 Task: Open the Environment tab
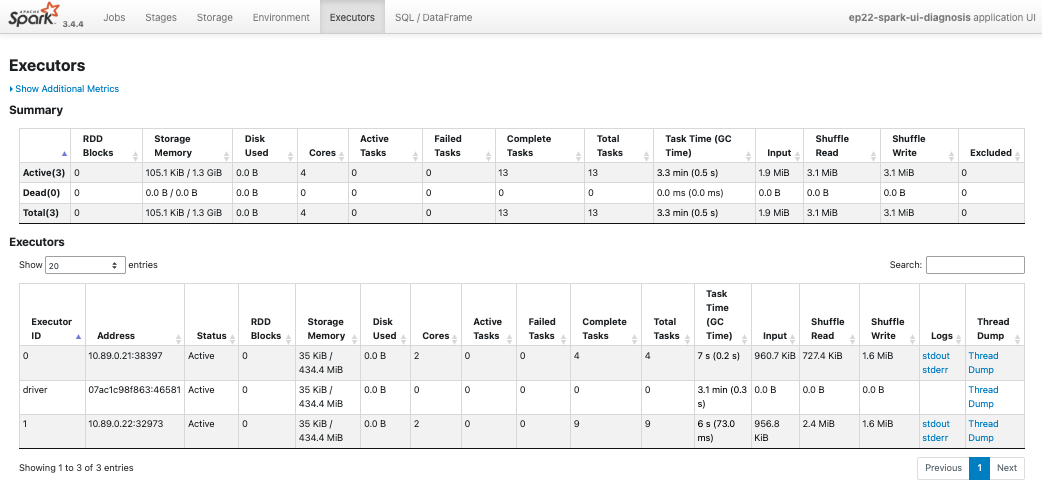tap(281, 17)
